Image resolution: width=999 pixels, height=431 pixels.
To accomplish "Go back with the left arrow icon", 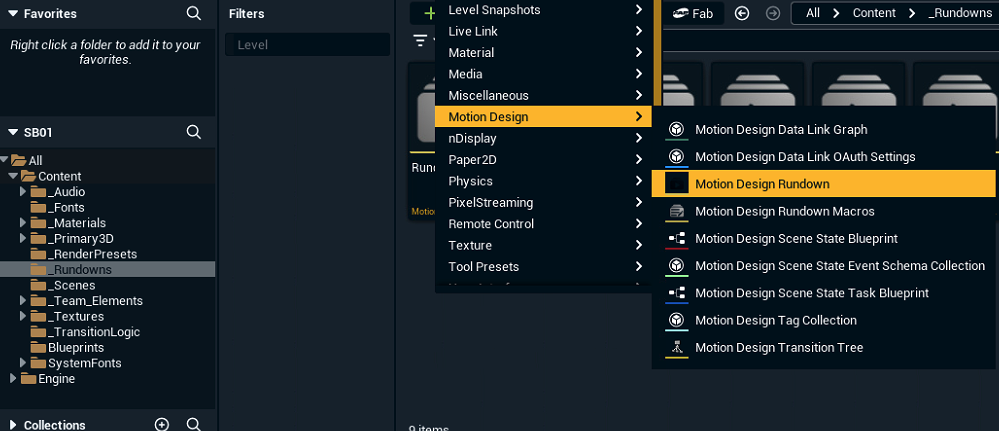I will 742,13.
